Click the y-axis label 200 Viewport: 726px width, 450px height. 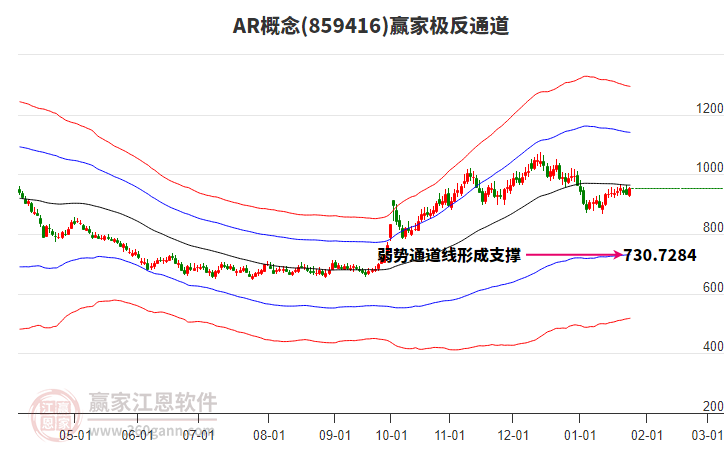[x=713, y=406]
